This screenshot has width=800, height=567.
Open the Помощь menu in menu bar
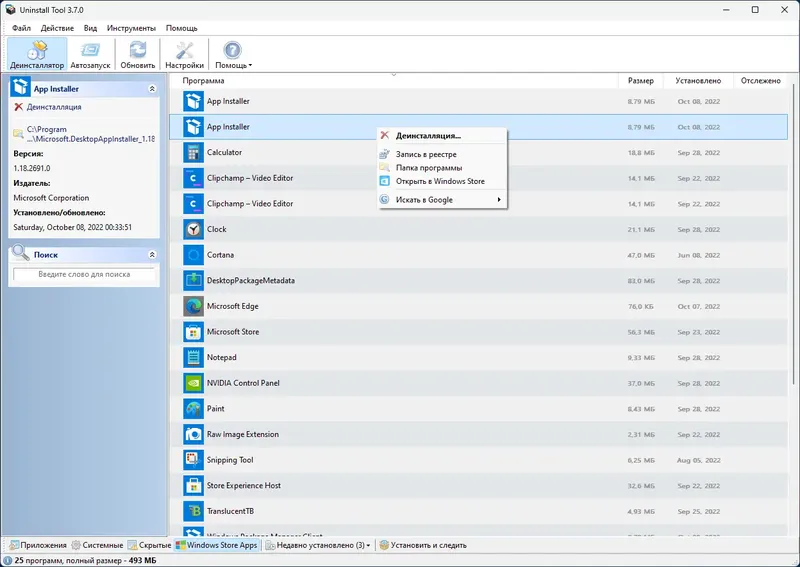tap(182, 28)
